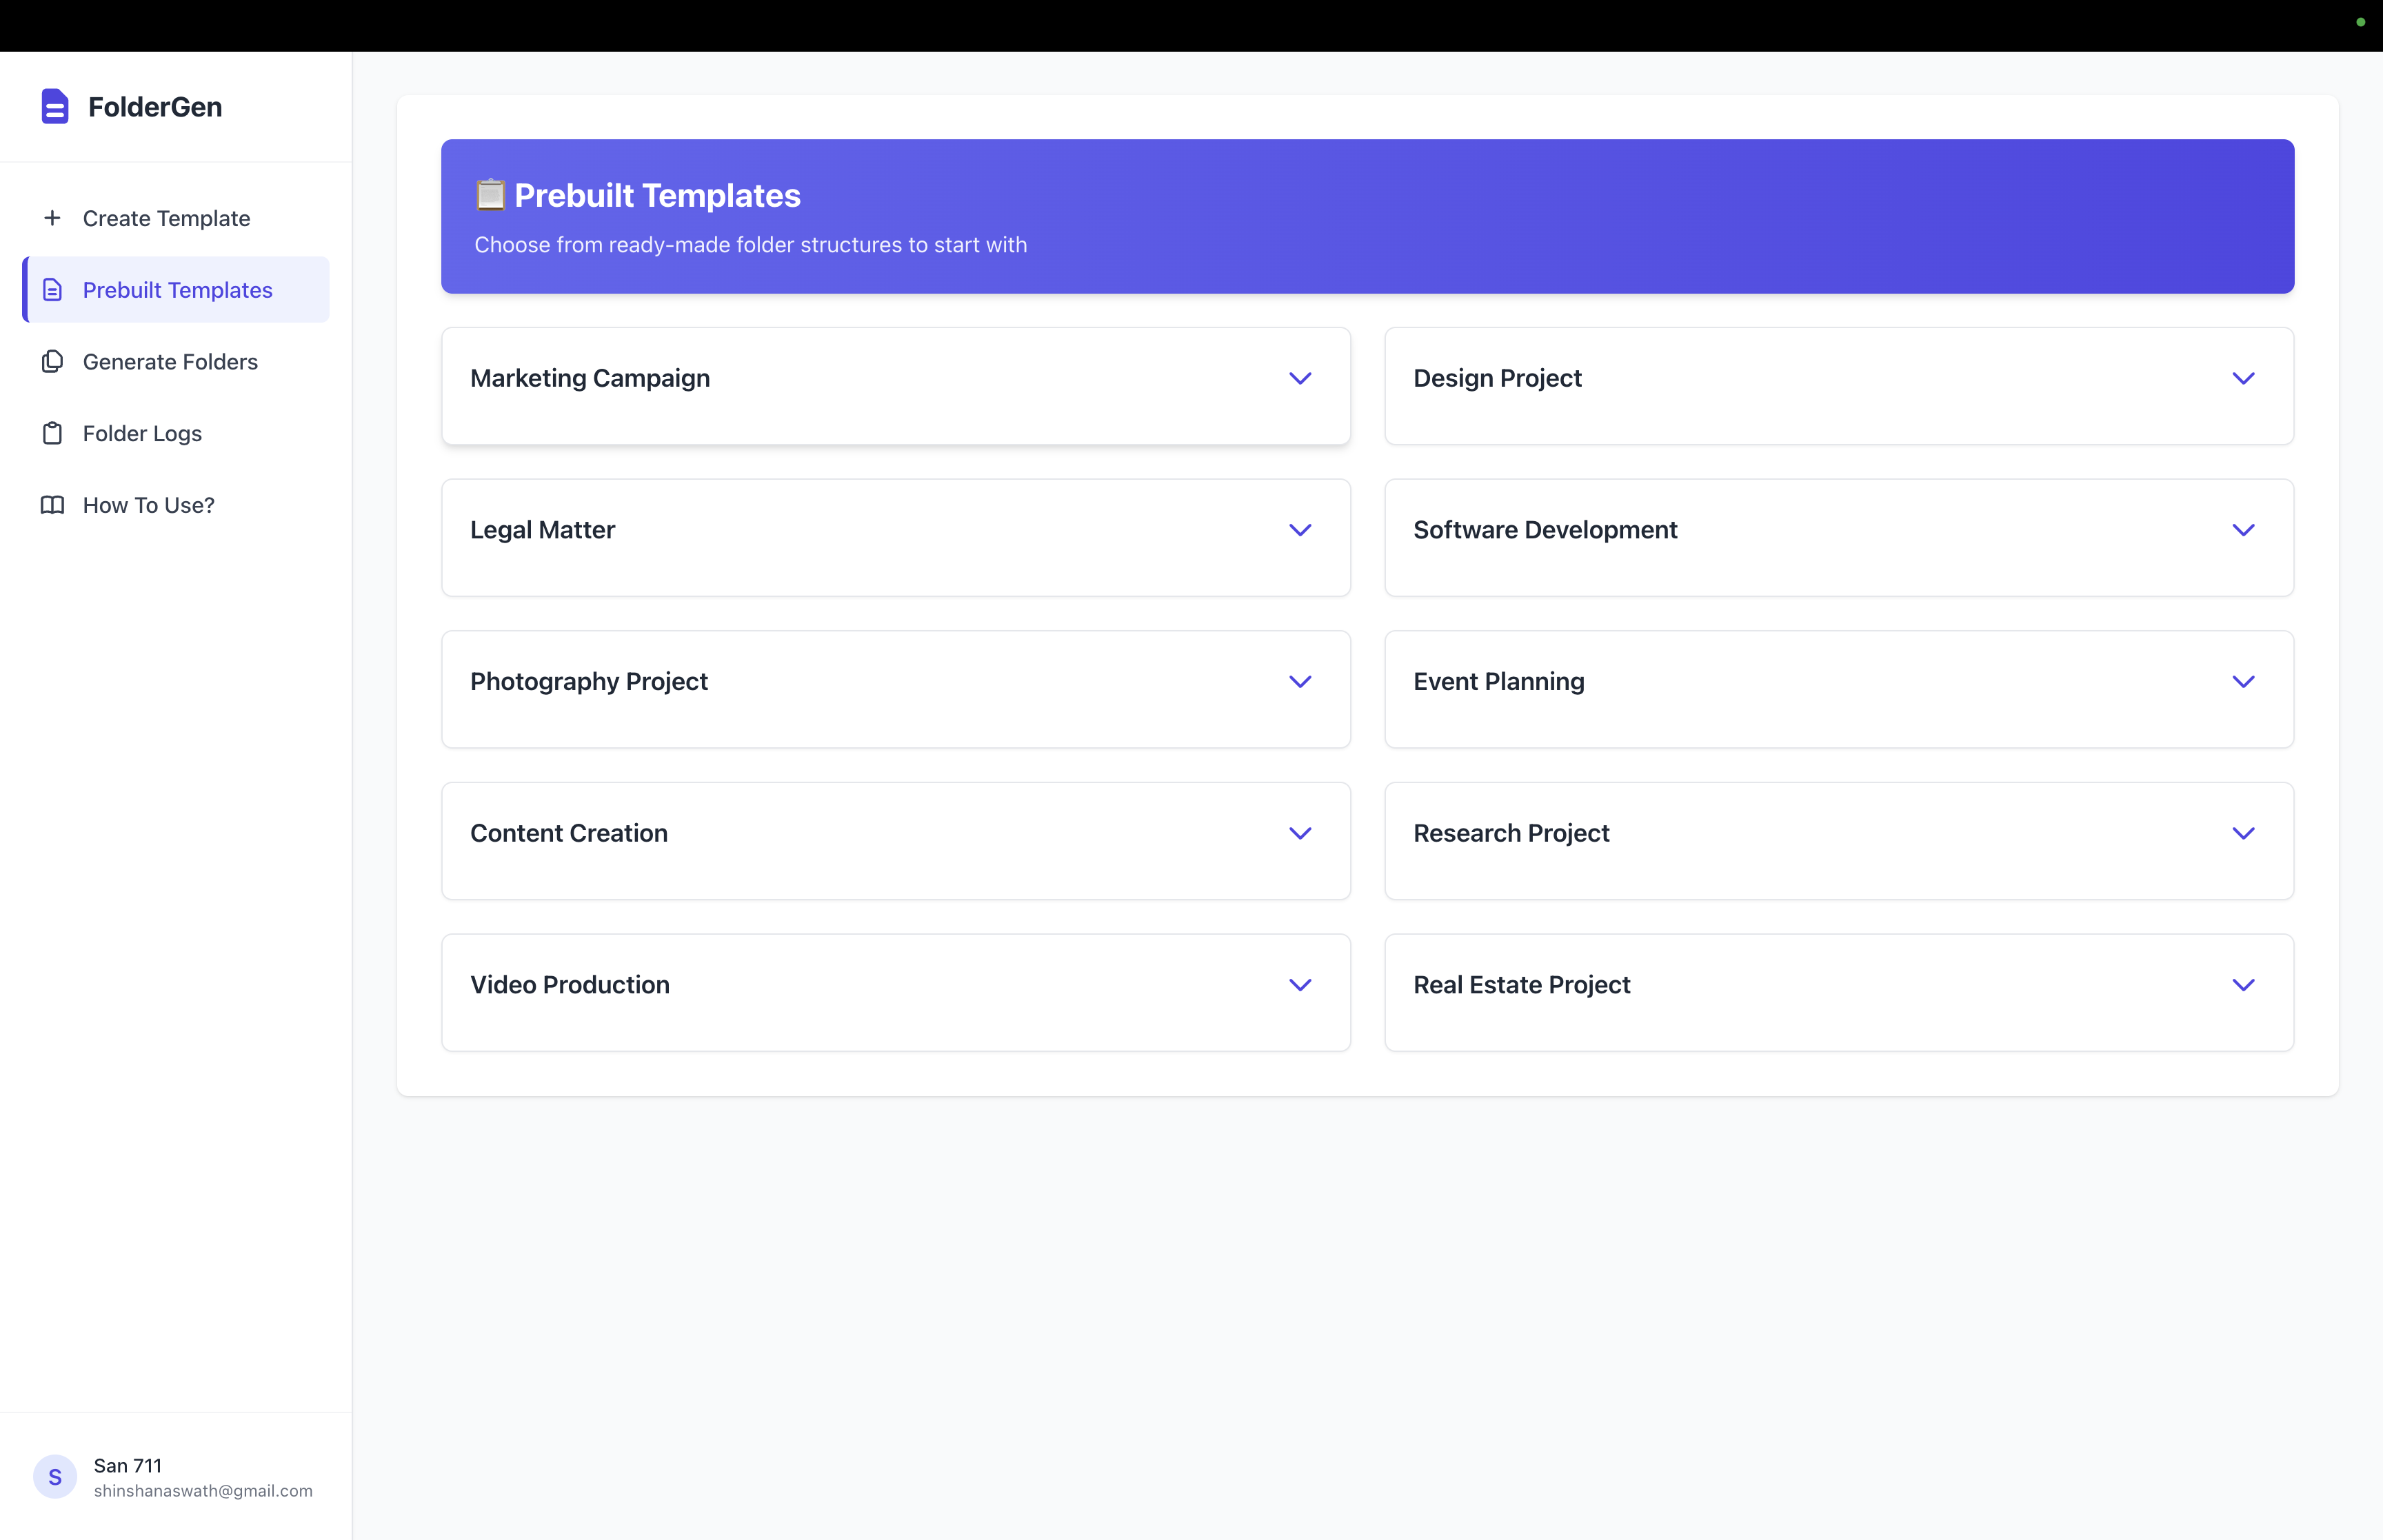Click the copy icon beside Generate Folders
The width and height of the screenshot is (2383, 1540).
52,361
